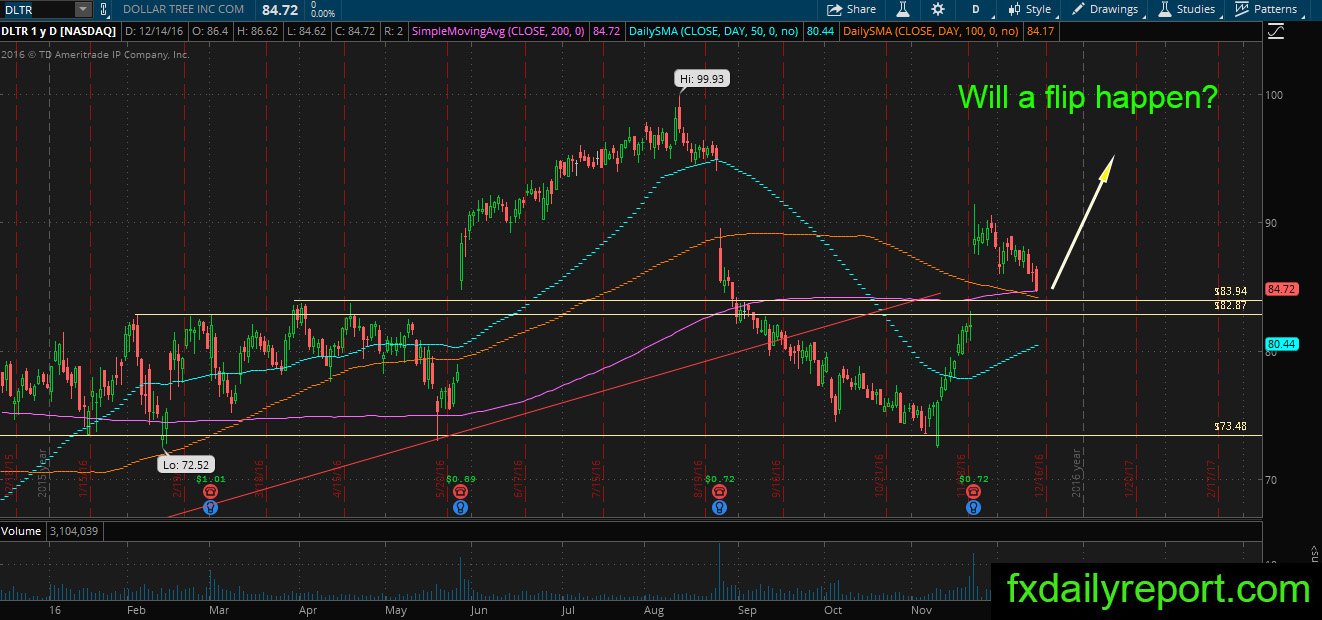
Task: Click the $1.01 earnings value
Action: click(x=210, y=479)
